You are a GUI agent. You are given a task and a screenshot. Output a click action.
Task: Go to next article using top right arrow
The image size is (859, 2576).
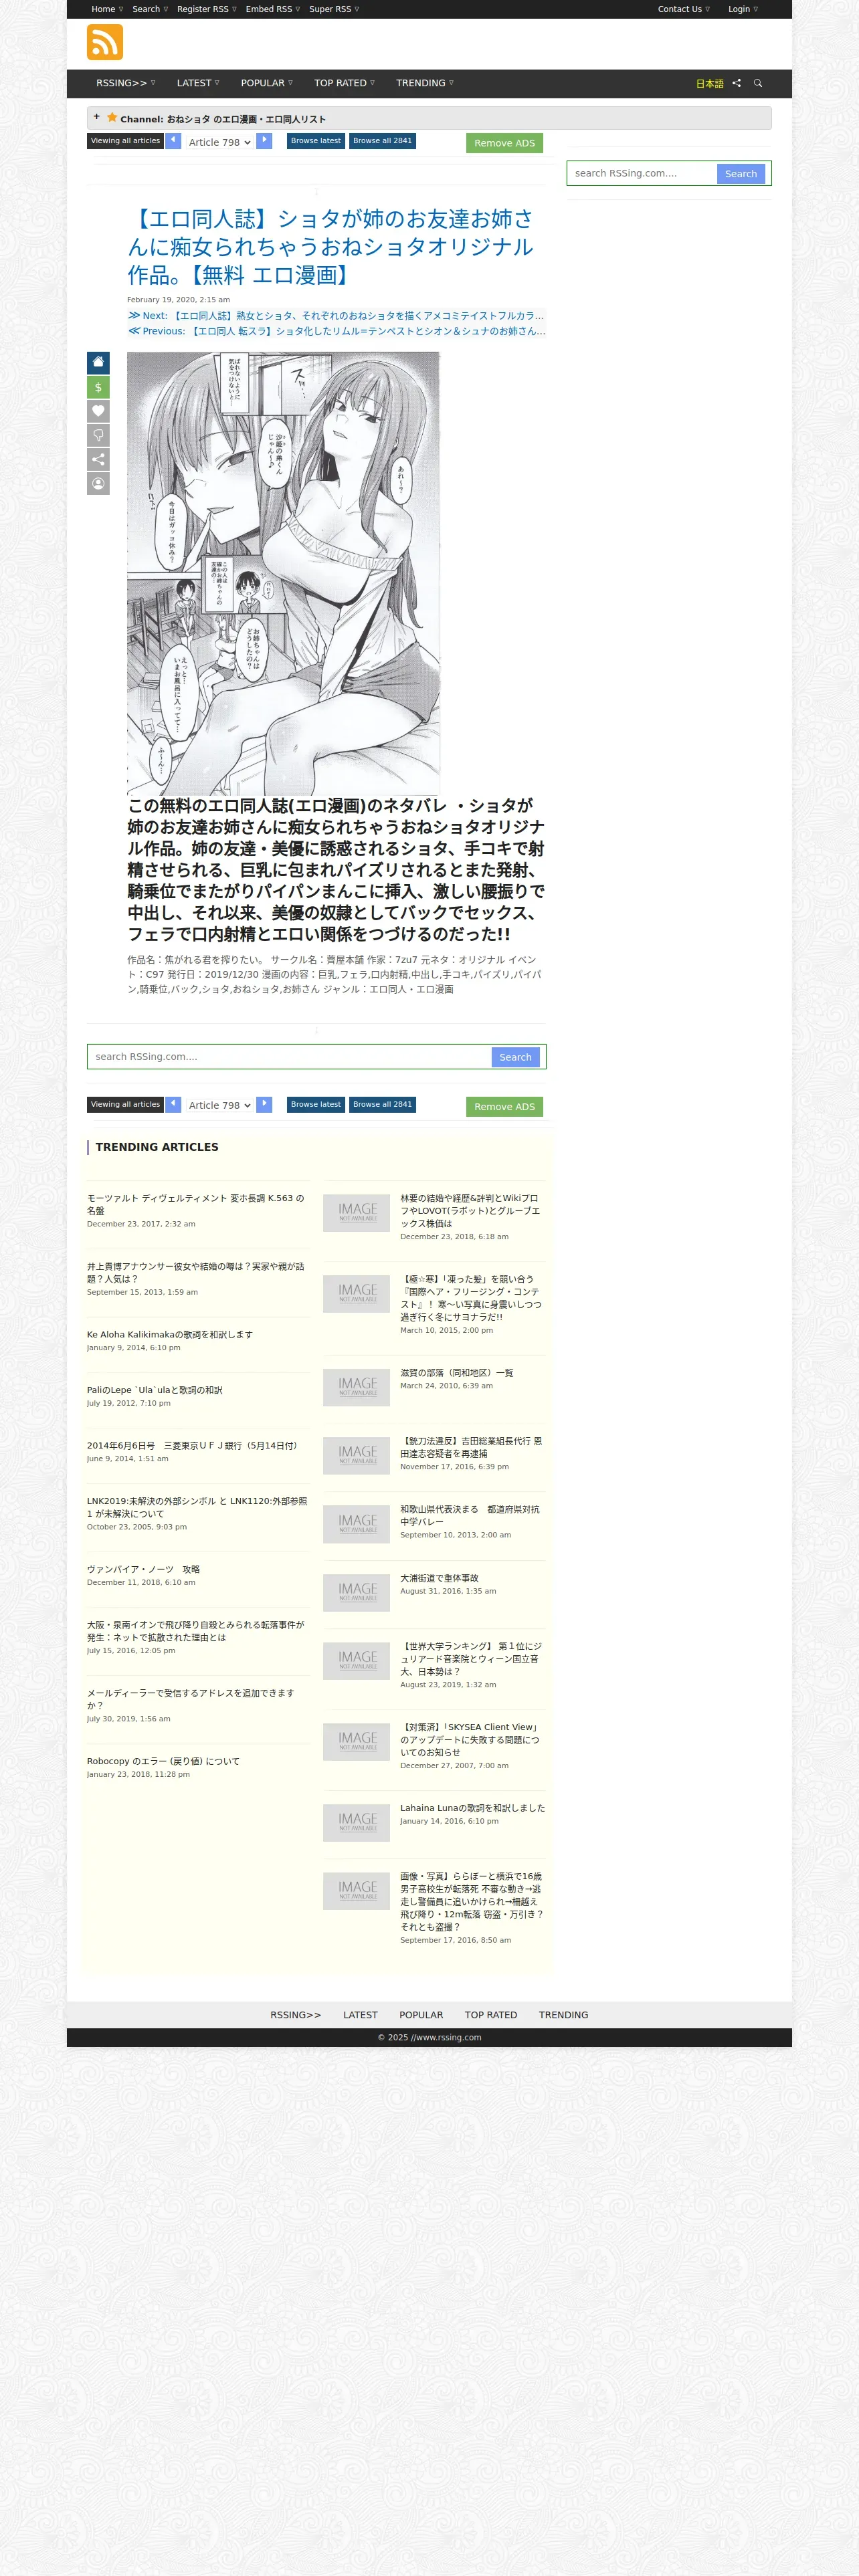(264, 141)
